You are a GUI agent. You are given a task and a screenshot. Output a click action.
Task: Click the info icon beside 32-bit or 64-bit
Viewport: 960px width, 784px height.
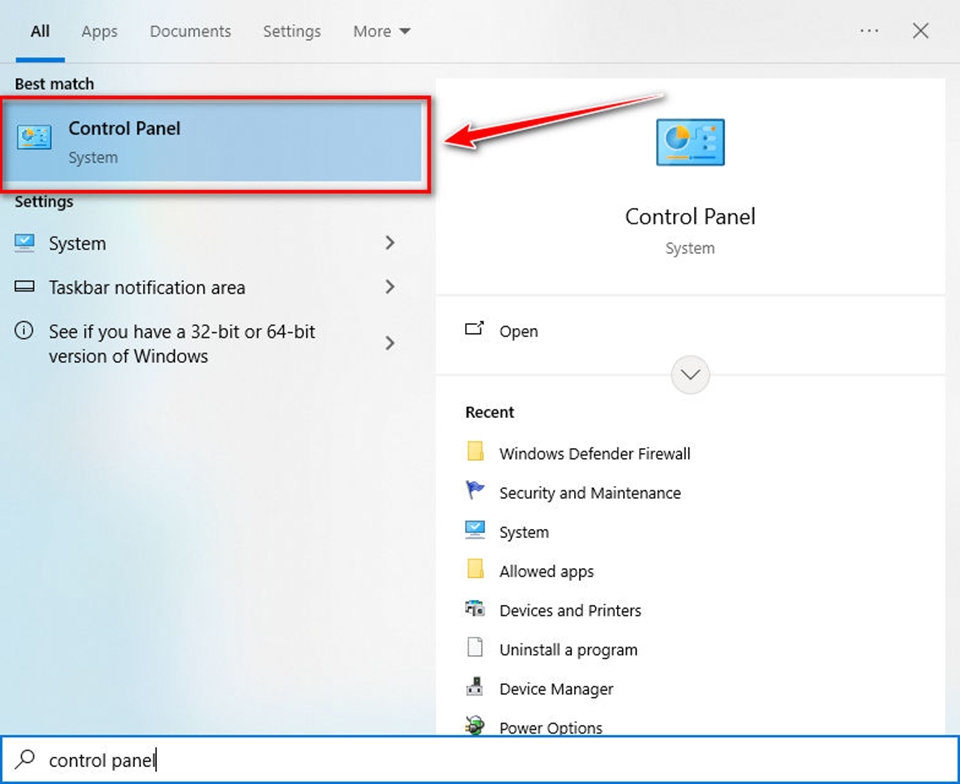[24, 331]
